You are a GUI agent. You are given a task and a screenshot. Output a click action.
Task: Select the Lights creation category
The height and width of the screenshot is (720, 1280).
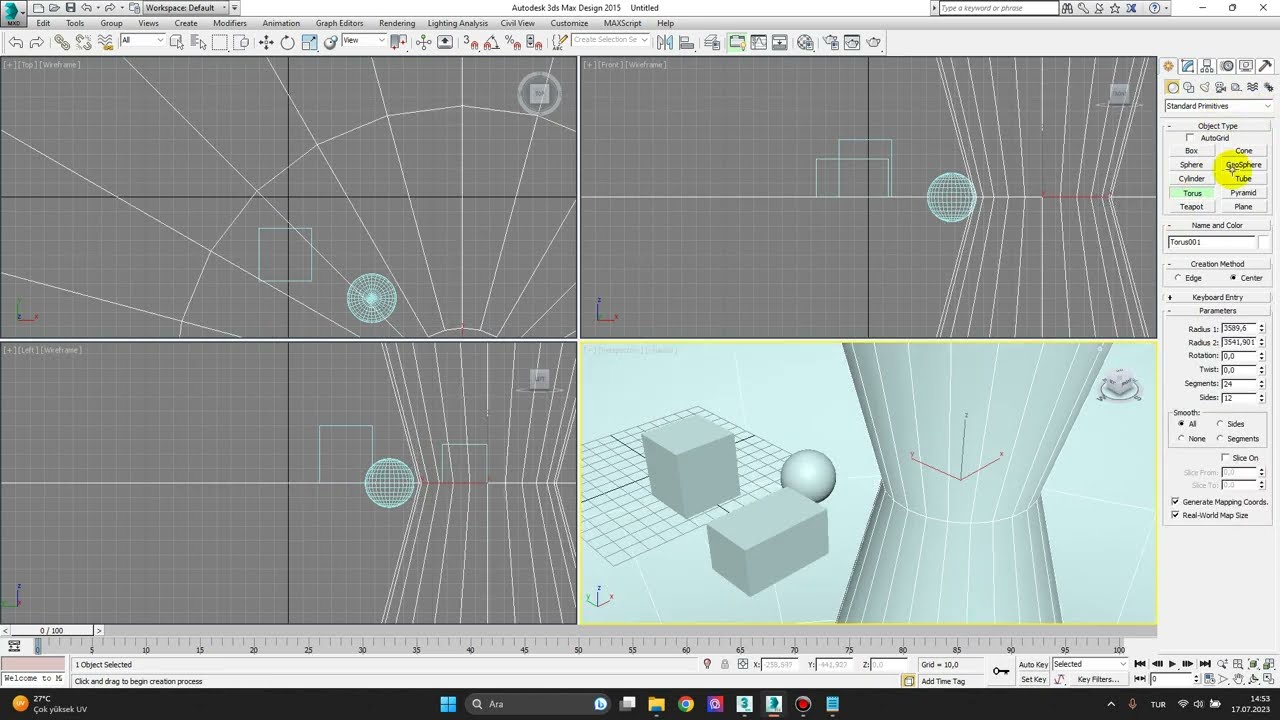1204,88
